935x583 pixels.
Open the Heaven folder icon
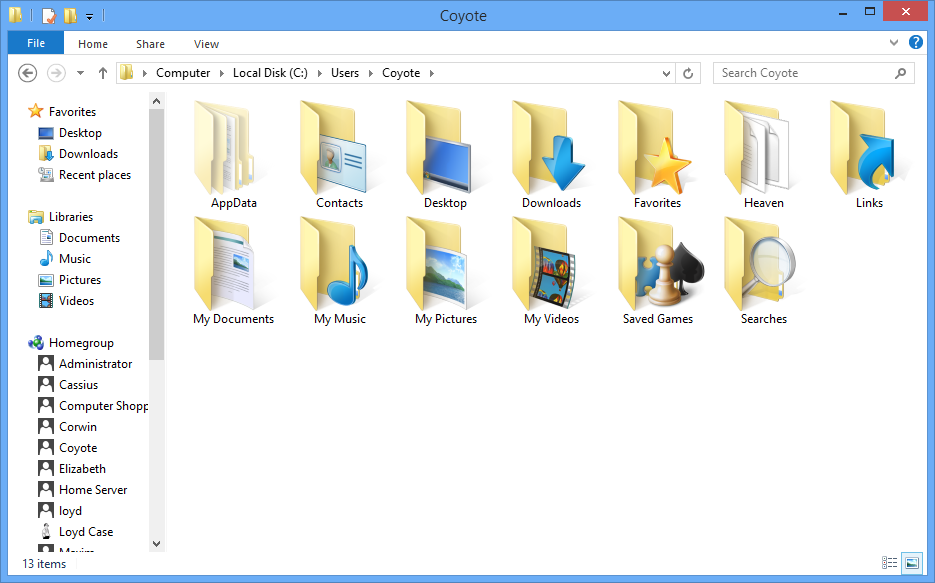click(x=757, y=147)
